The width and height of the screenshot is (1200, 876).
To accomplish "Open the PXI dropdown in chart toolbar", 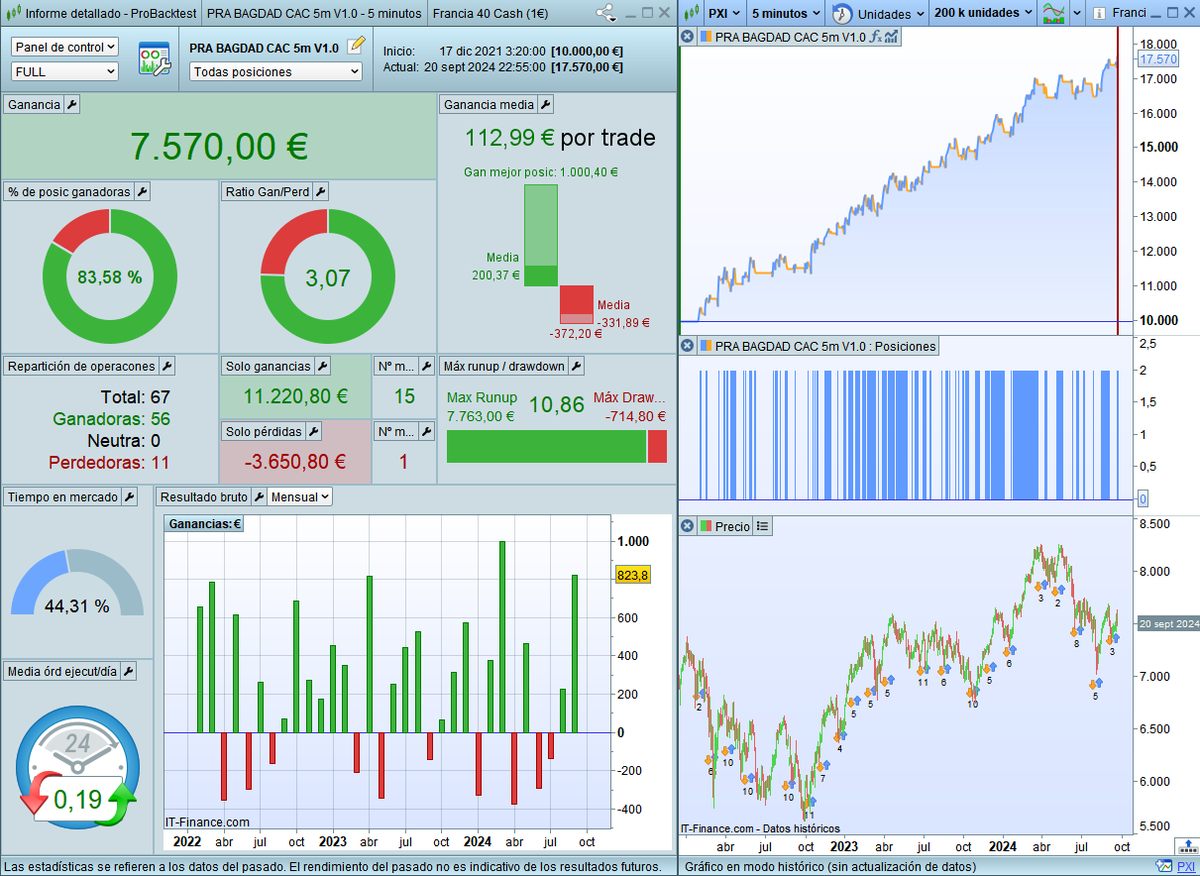I will [723, 13].
